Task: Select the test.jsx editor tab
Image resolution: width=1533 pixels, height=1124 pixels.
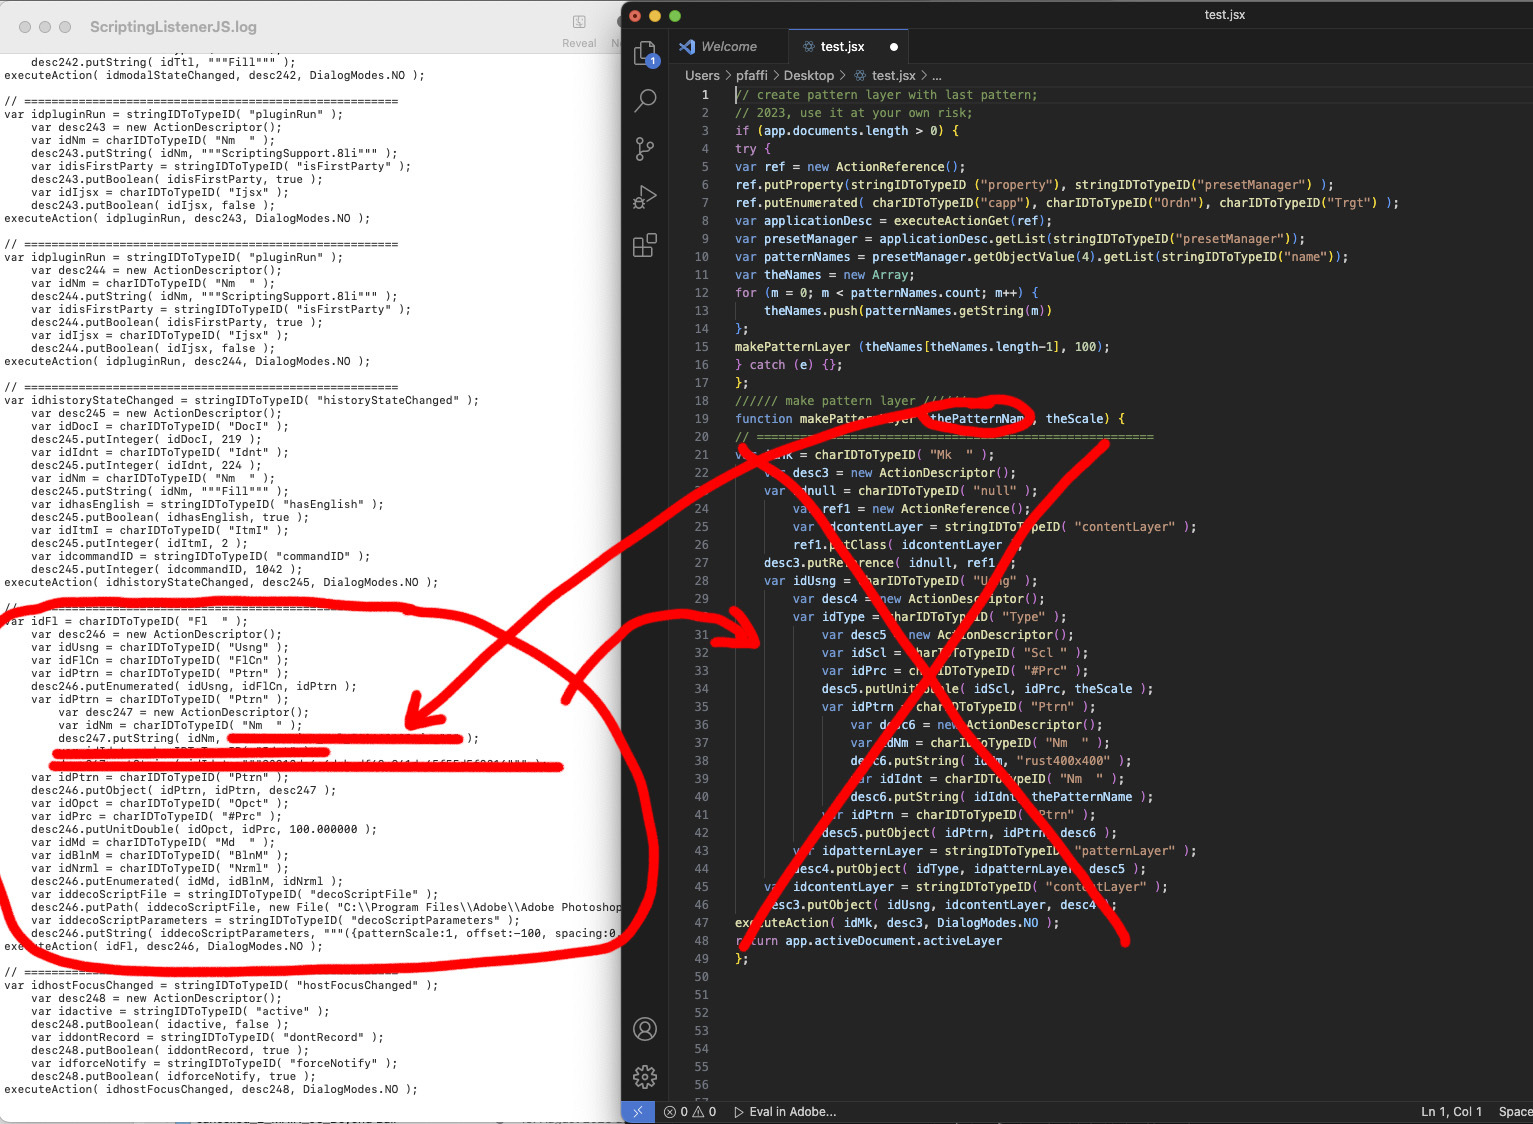Action: (845, 46)
